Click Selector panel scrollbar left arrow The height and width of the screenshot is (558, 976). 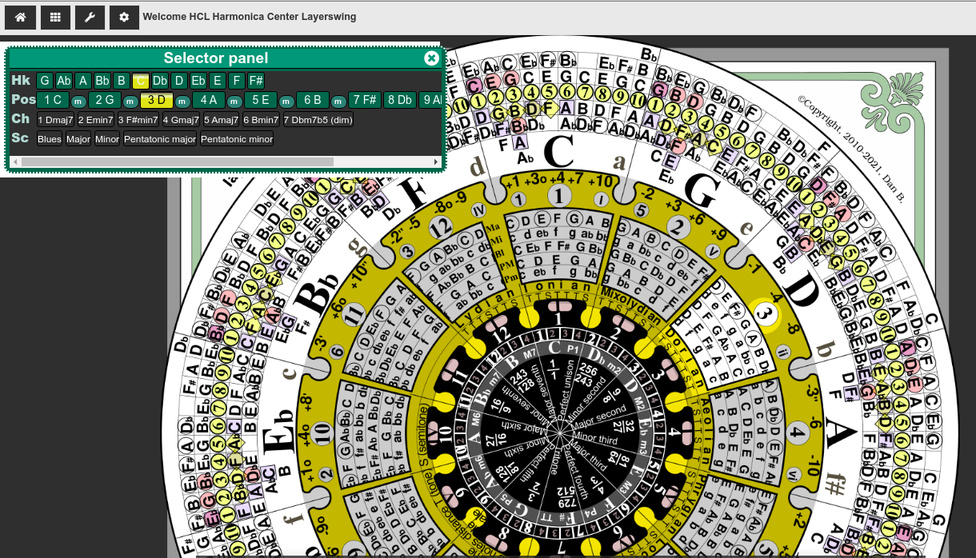click(16, 162)
